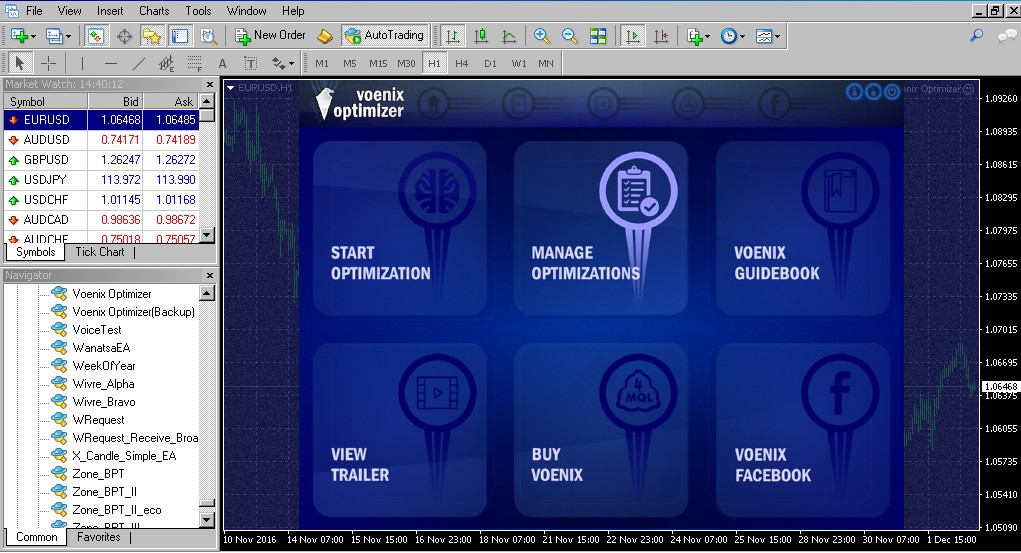Zoom out on the chart
This screenshot has width=1021, height=553.
(x=569, y=36)
